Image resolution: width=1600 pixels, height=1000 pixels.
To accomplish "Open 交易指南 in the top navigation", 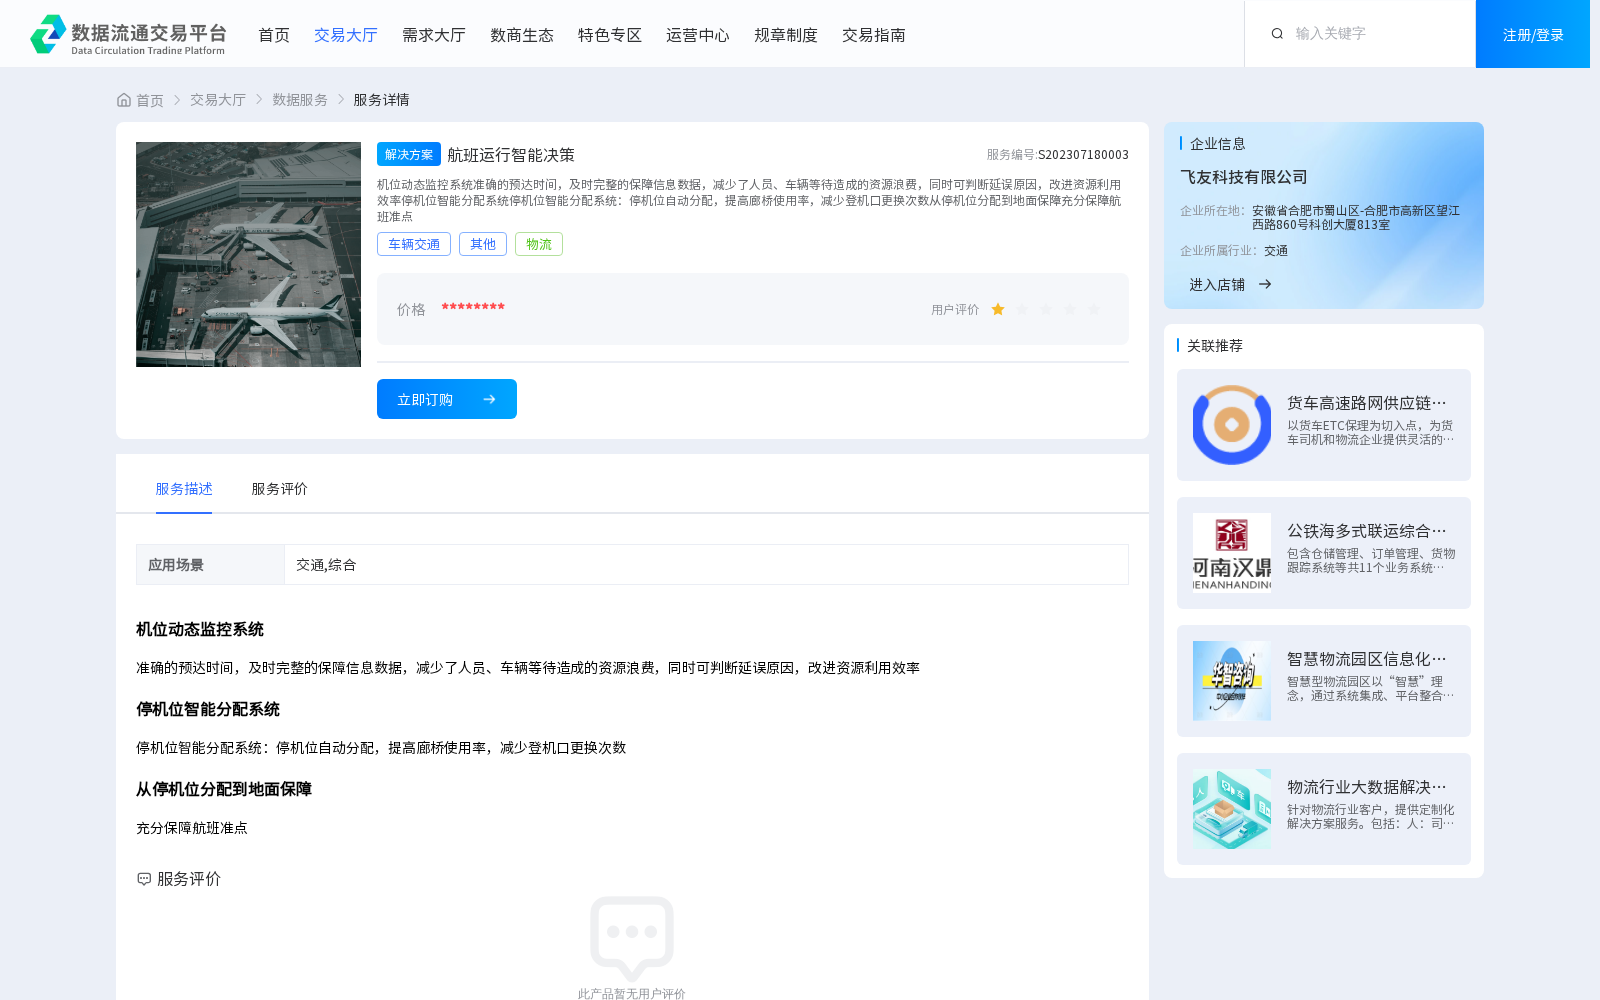I will [874, 35].
